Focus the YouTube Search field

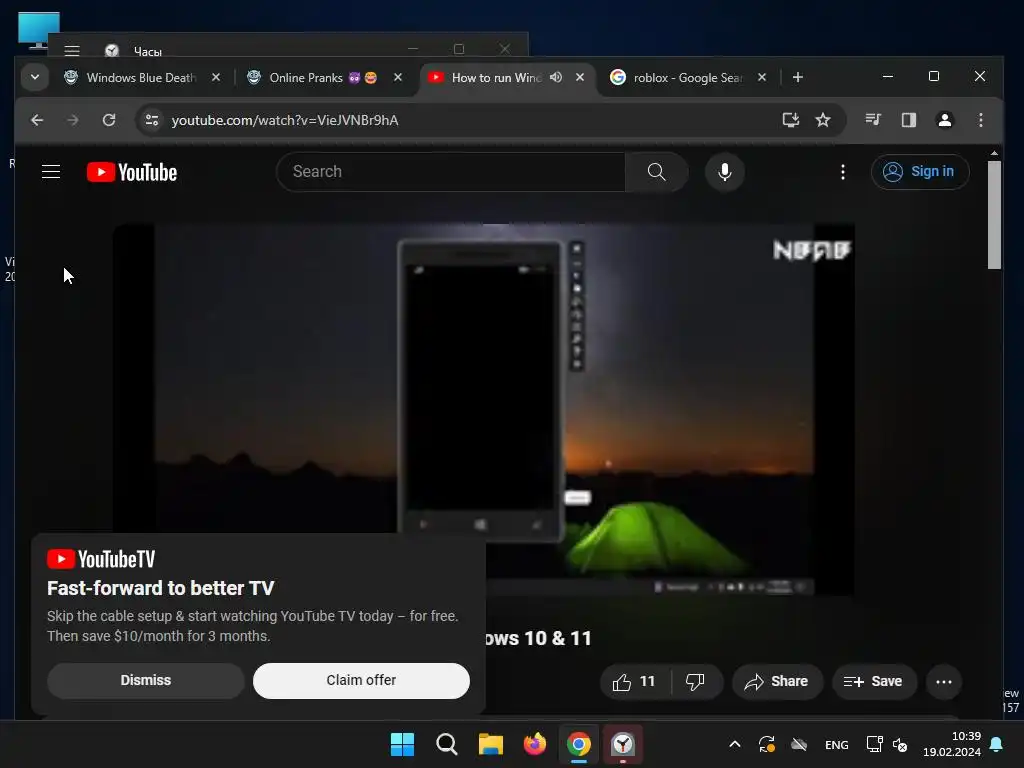tap(451, 172)
